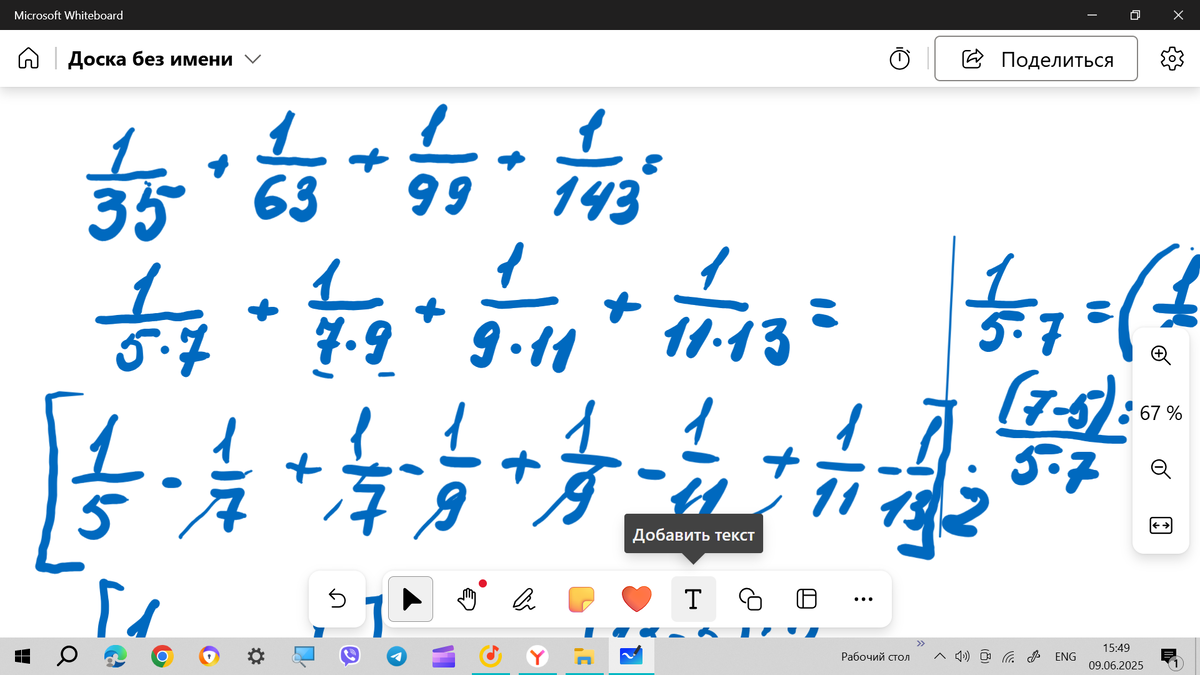This screenshot has height=675, width=1200.
Task: Add a yellow sticky note
Action: [x=580, y=599]
